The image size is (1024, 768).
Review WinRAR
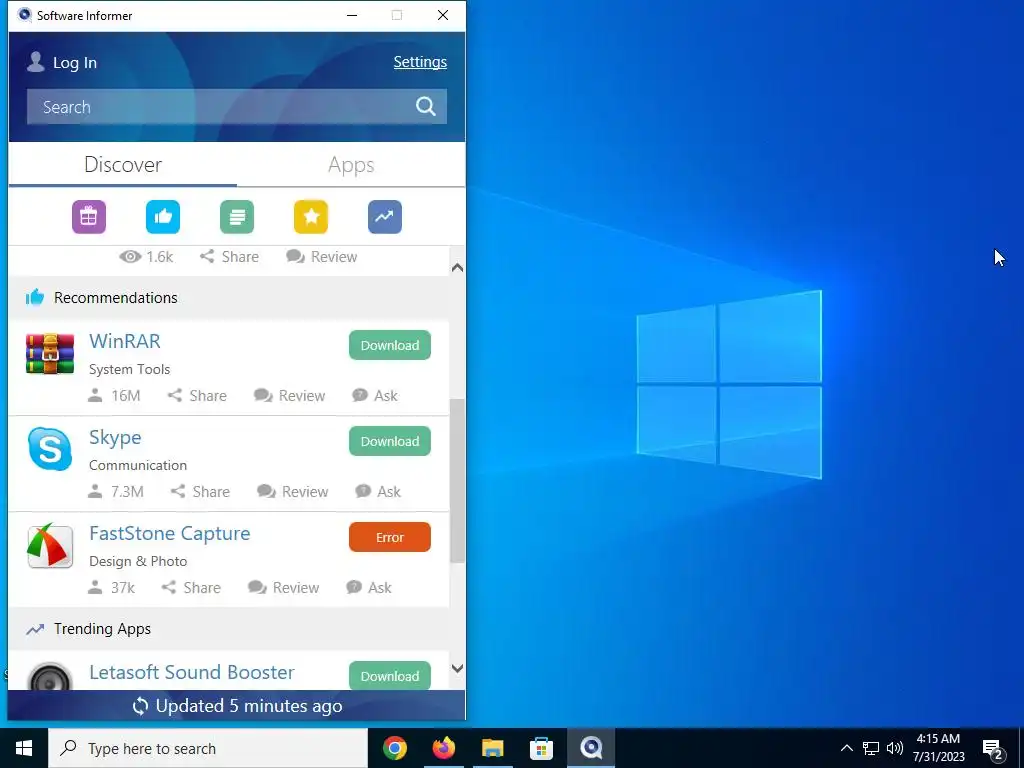tap(290, 396)
